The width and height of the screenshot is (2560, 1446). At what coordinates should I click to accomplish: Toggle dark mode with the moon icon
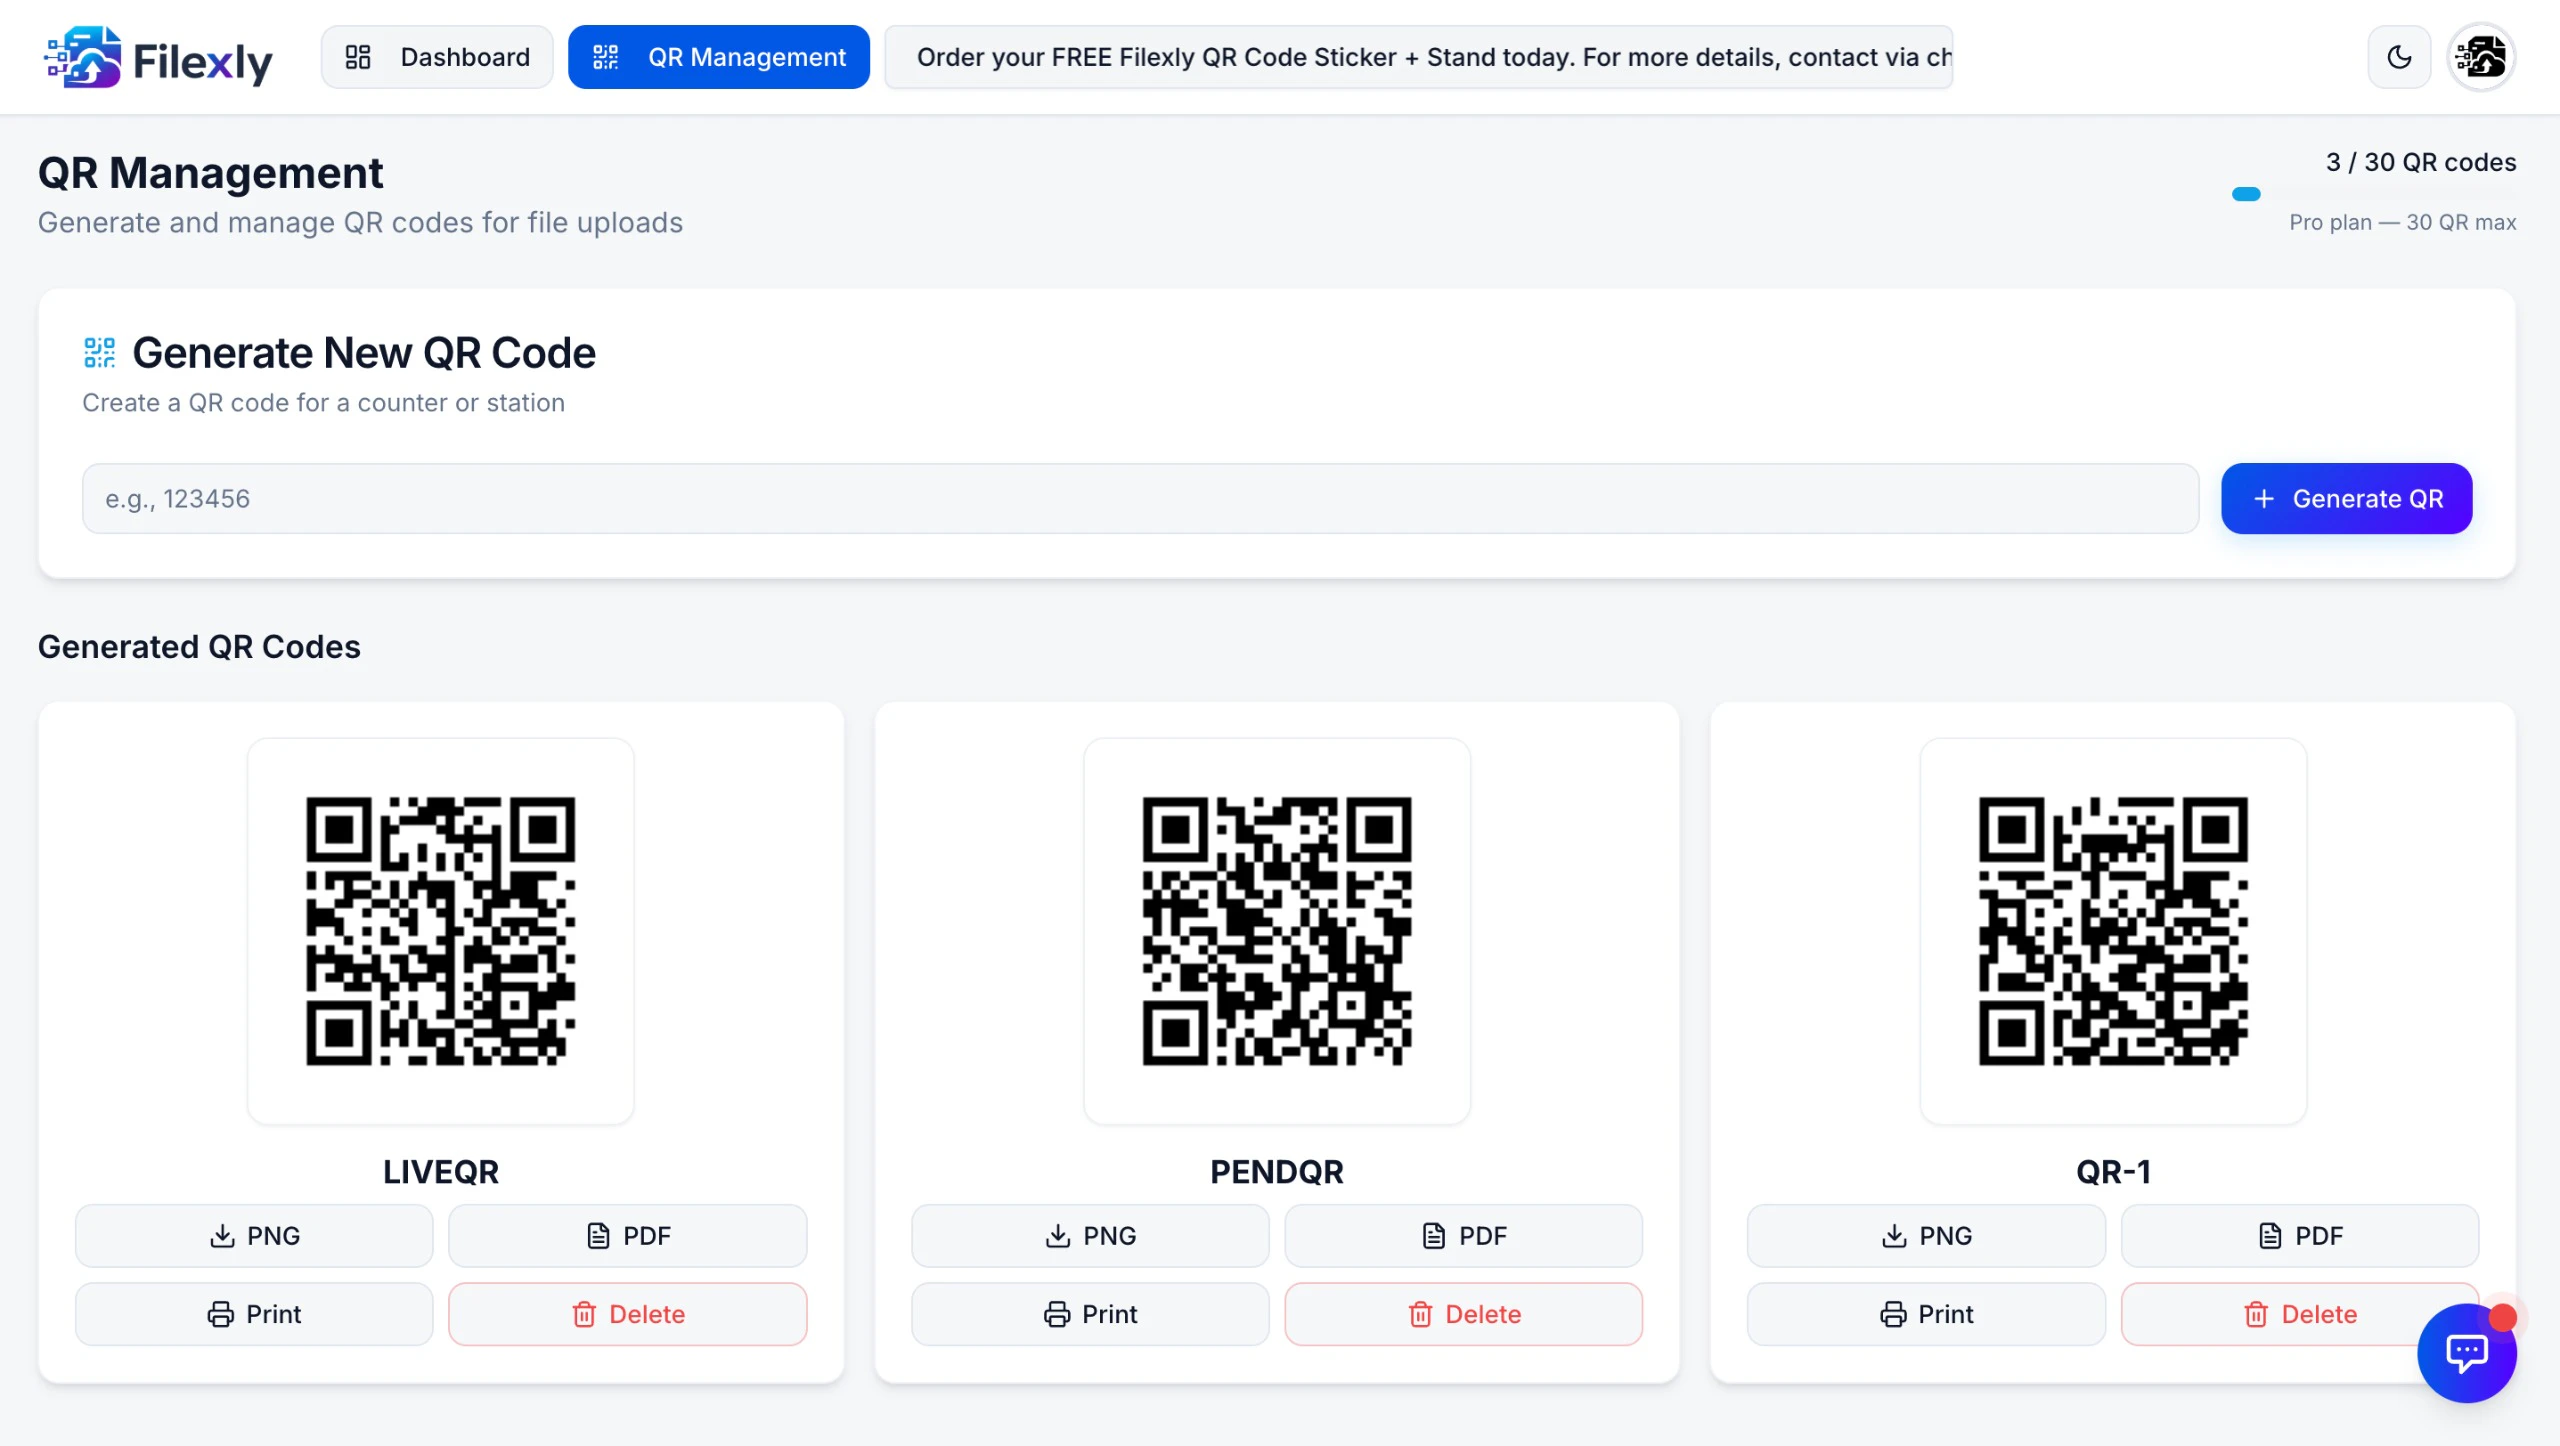(2399, 57)
